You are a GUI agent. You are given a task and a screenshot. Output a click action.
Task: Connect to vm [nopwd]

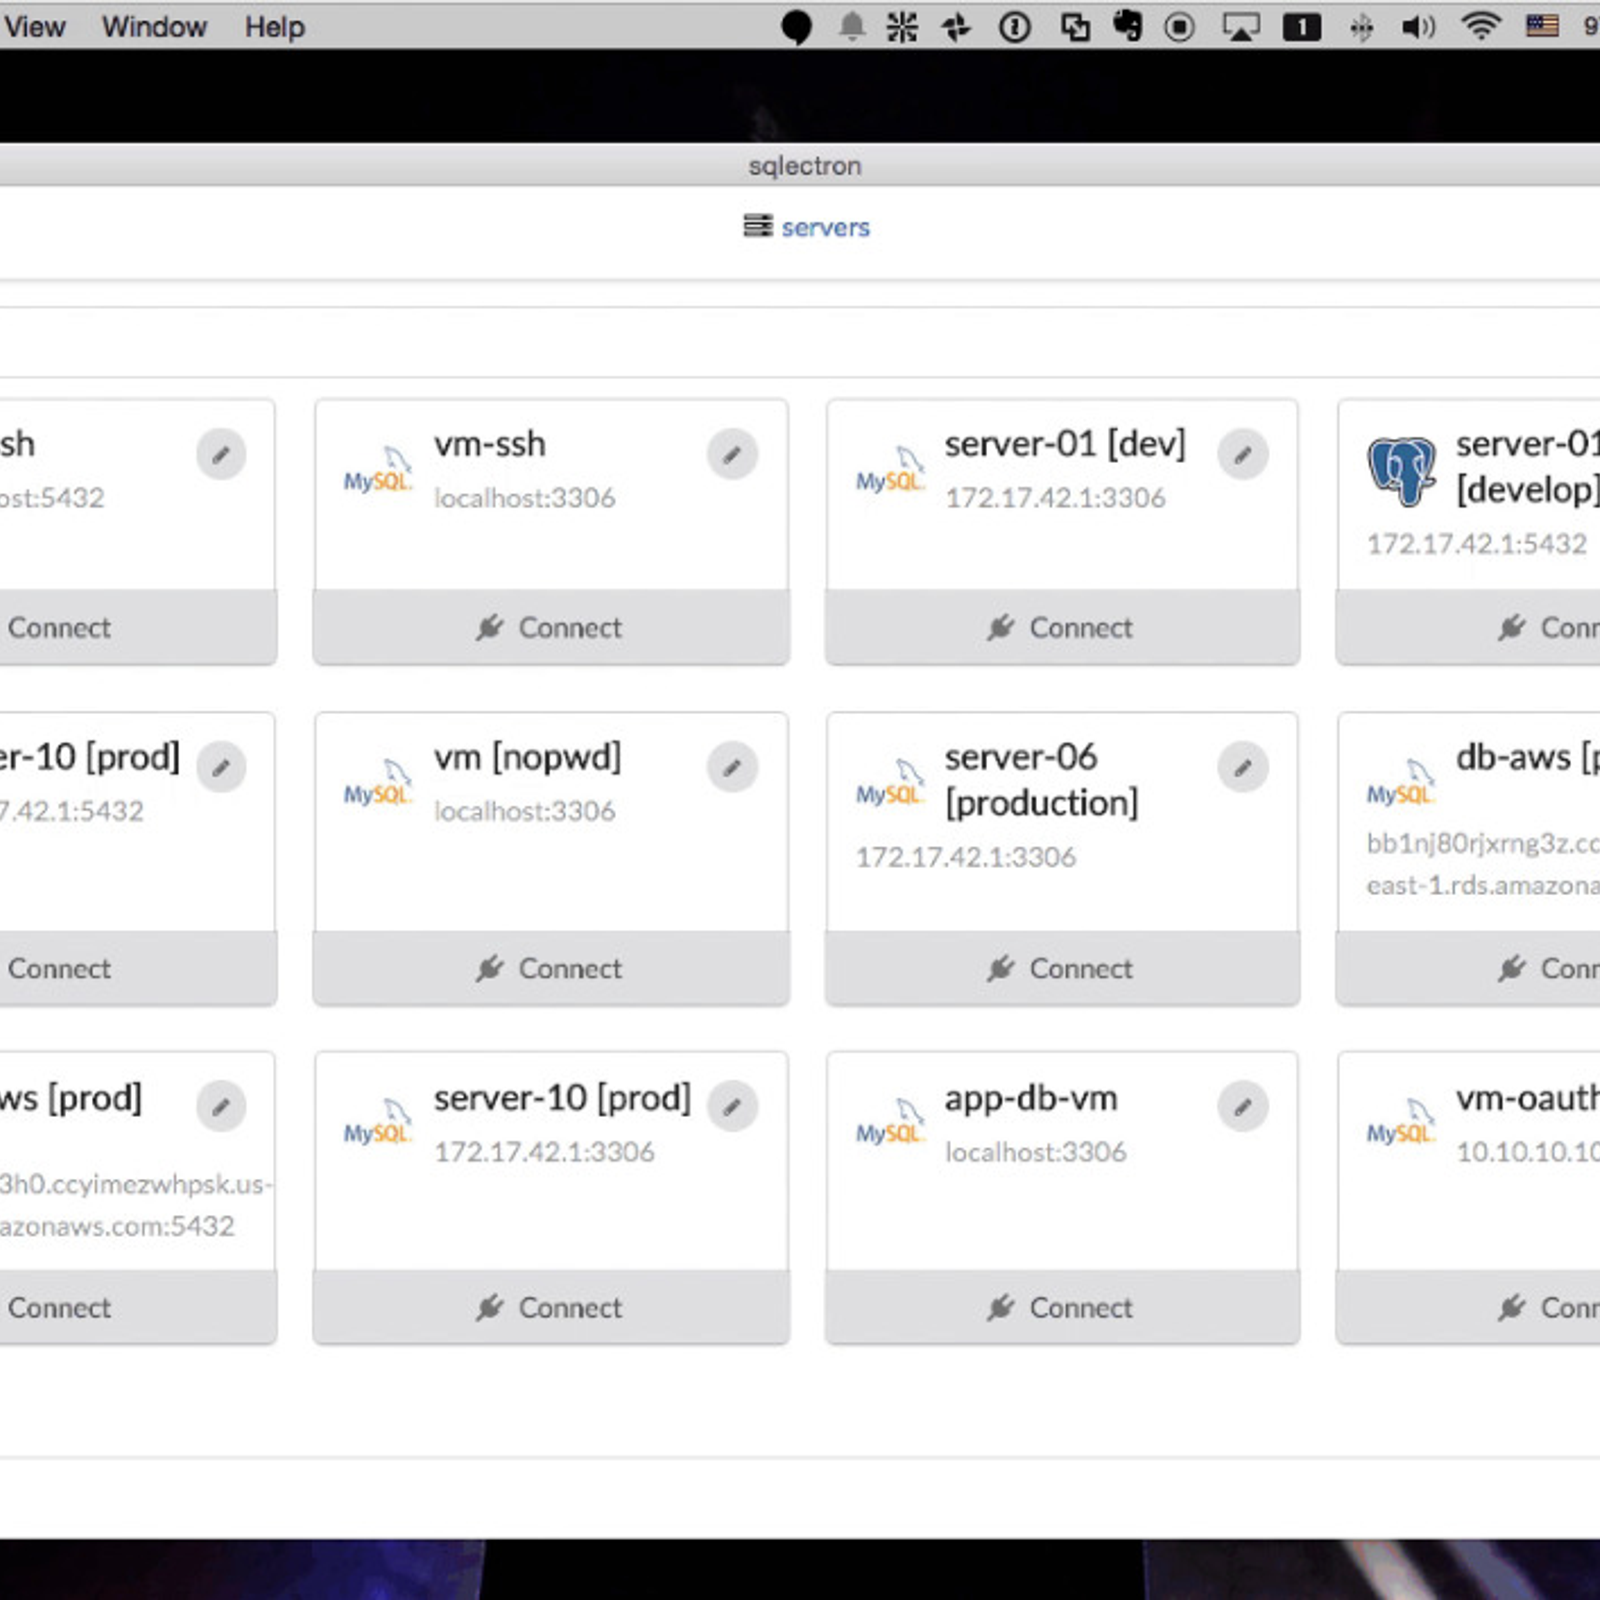(x=551, y=968)
